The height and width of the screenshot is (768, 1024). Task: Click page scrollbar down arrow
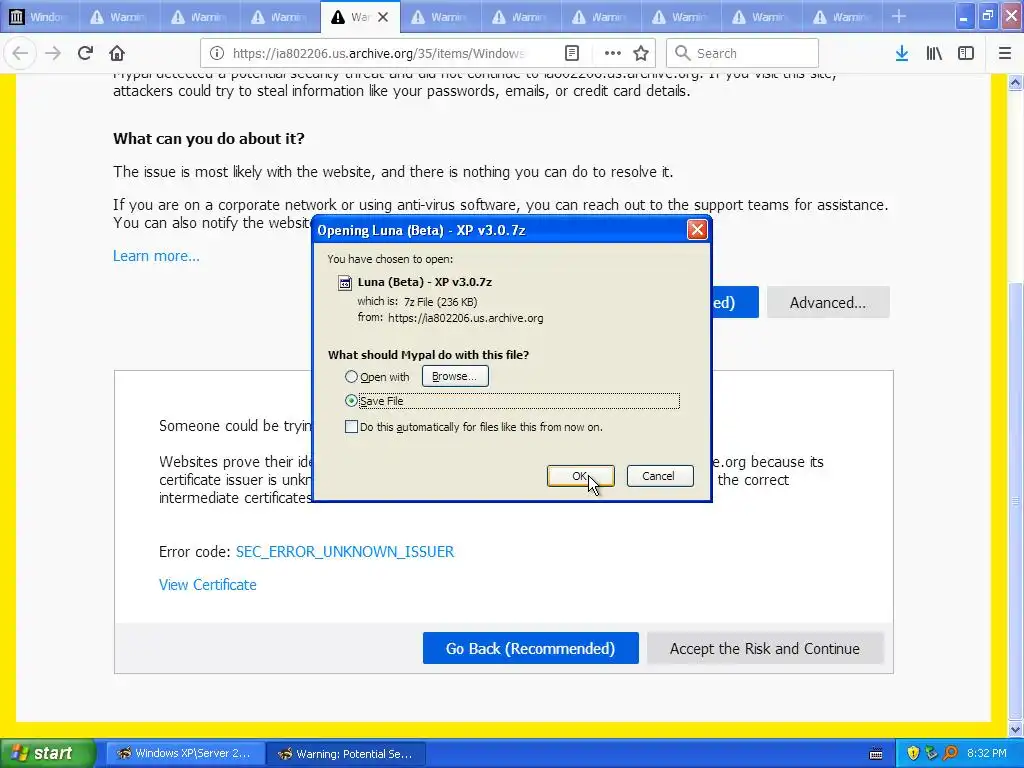(x=1016, y=729)
